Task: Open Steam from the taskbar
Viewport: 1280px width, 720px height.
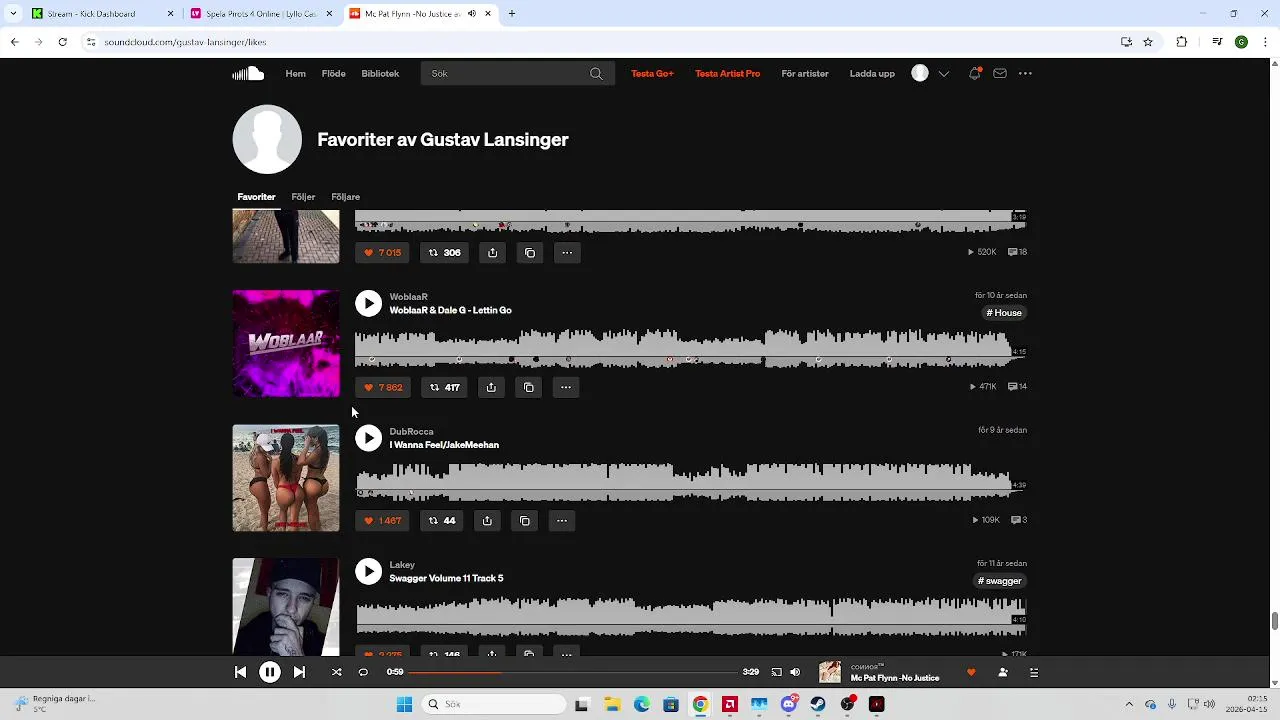Action: point(818,704)
